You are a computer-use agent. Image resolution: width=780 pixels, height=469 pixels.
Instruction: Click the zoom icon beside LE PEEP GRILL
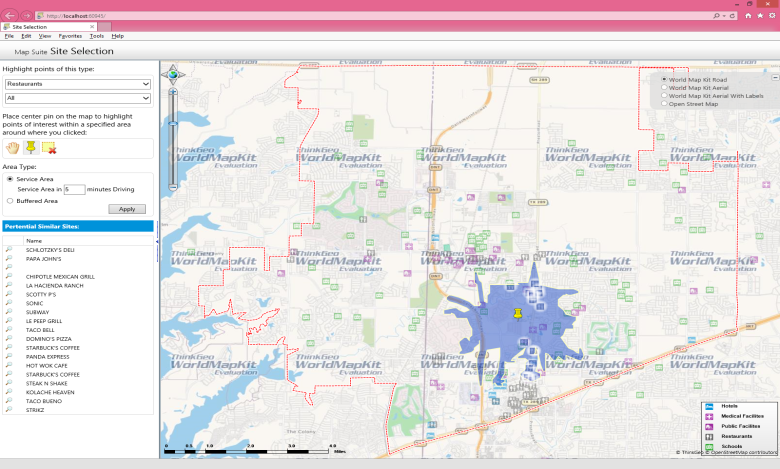coord(9,321)
